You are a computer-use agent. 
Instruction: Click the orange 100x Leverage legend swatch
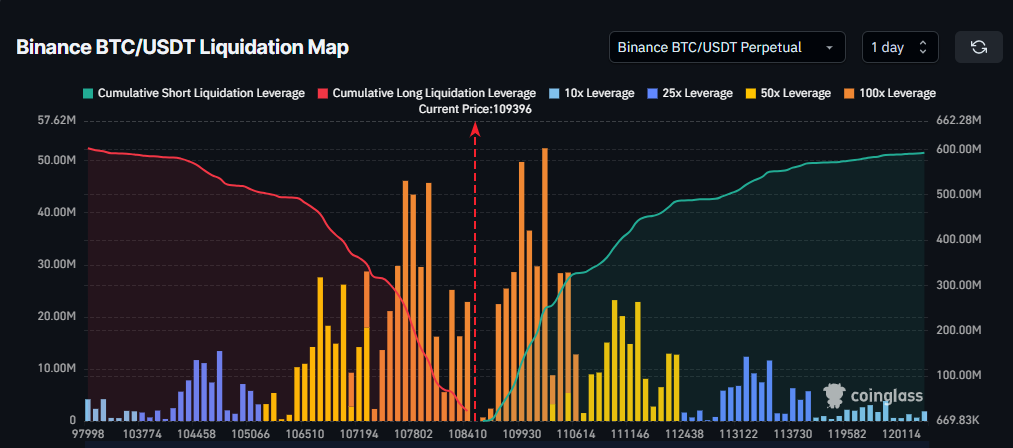848,93
